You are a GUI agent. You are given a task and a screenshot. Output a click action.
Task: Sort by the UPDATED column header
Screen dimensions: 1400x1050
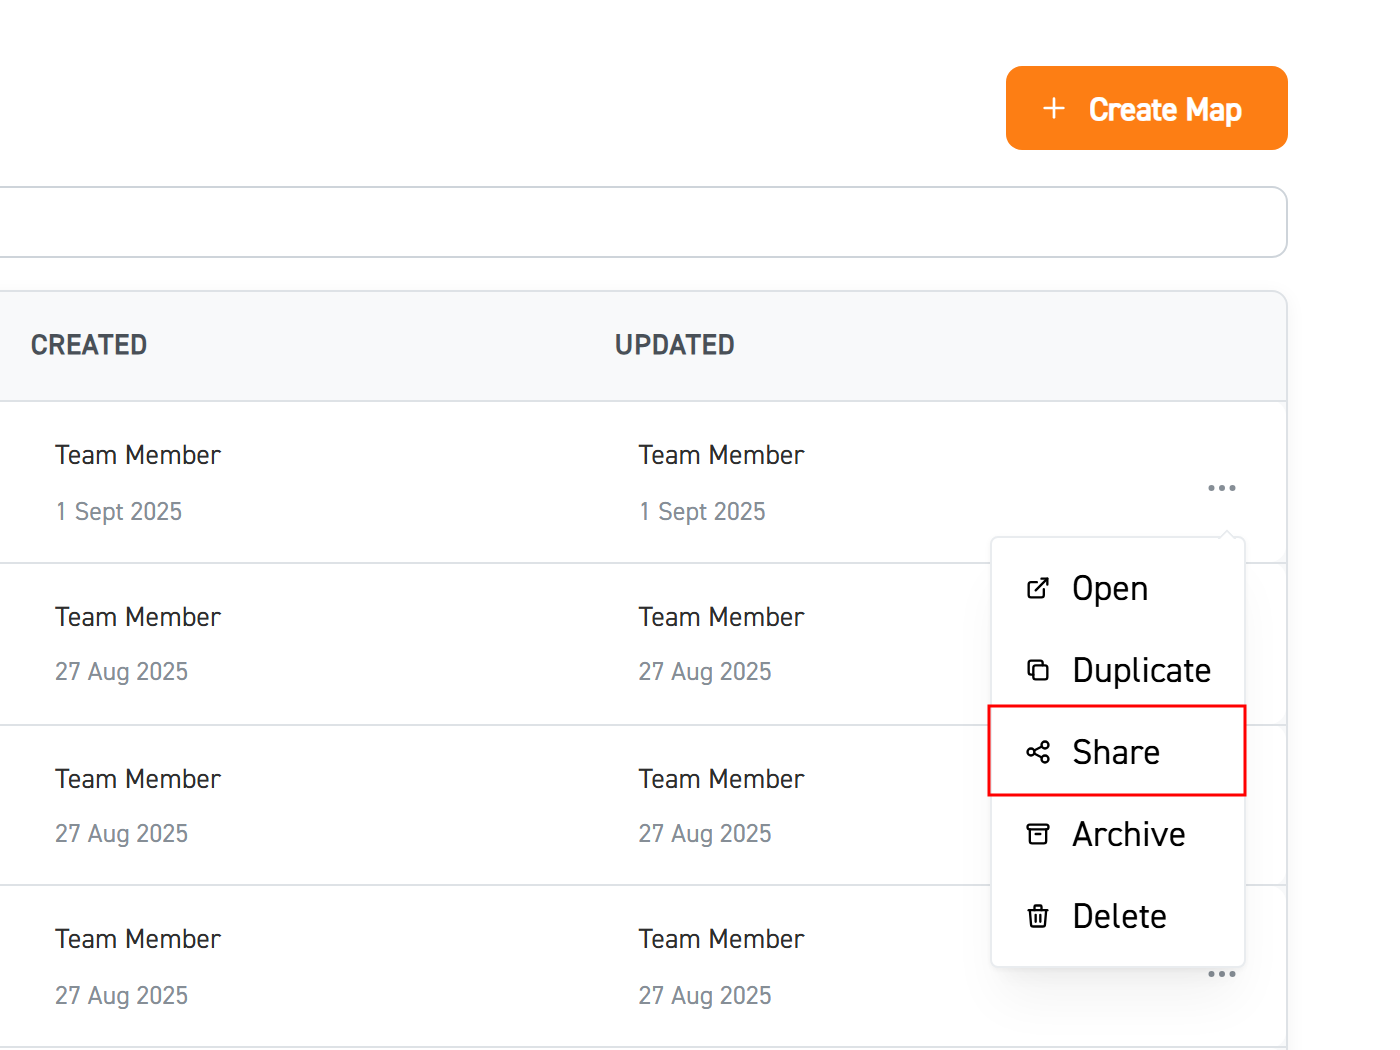[x=674, y=345]
